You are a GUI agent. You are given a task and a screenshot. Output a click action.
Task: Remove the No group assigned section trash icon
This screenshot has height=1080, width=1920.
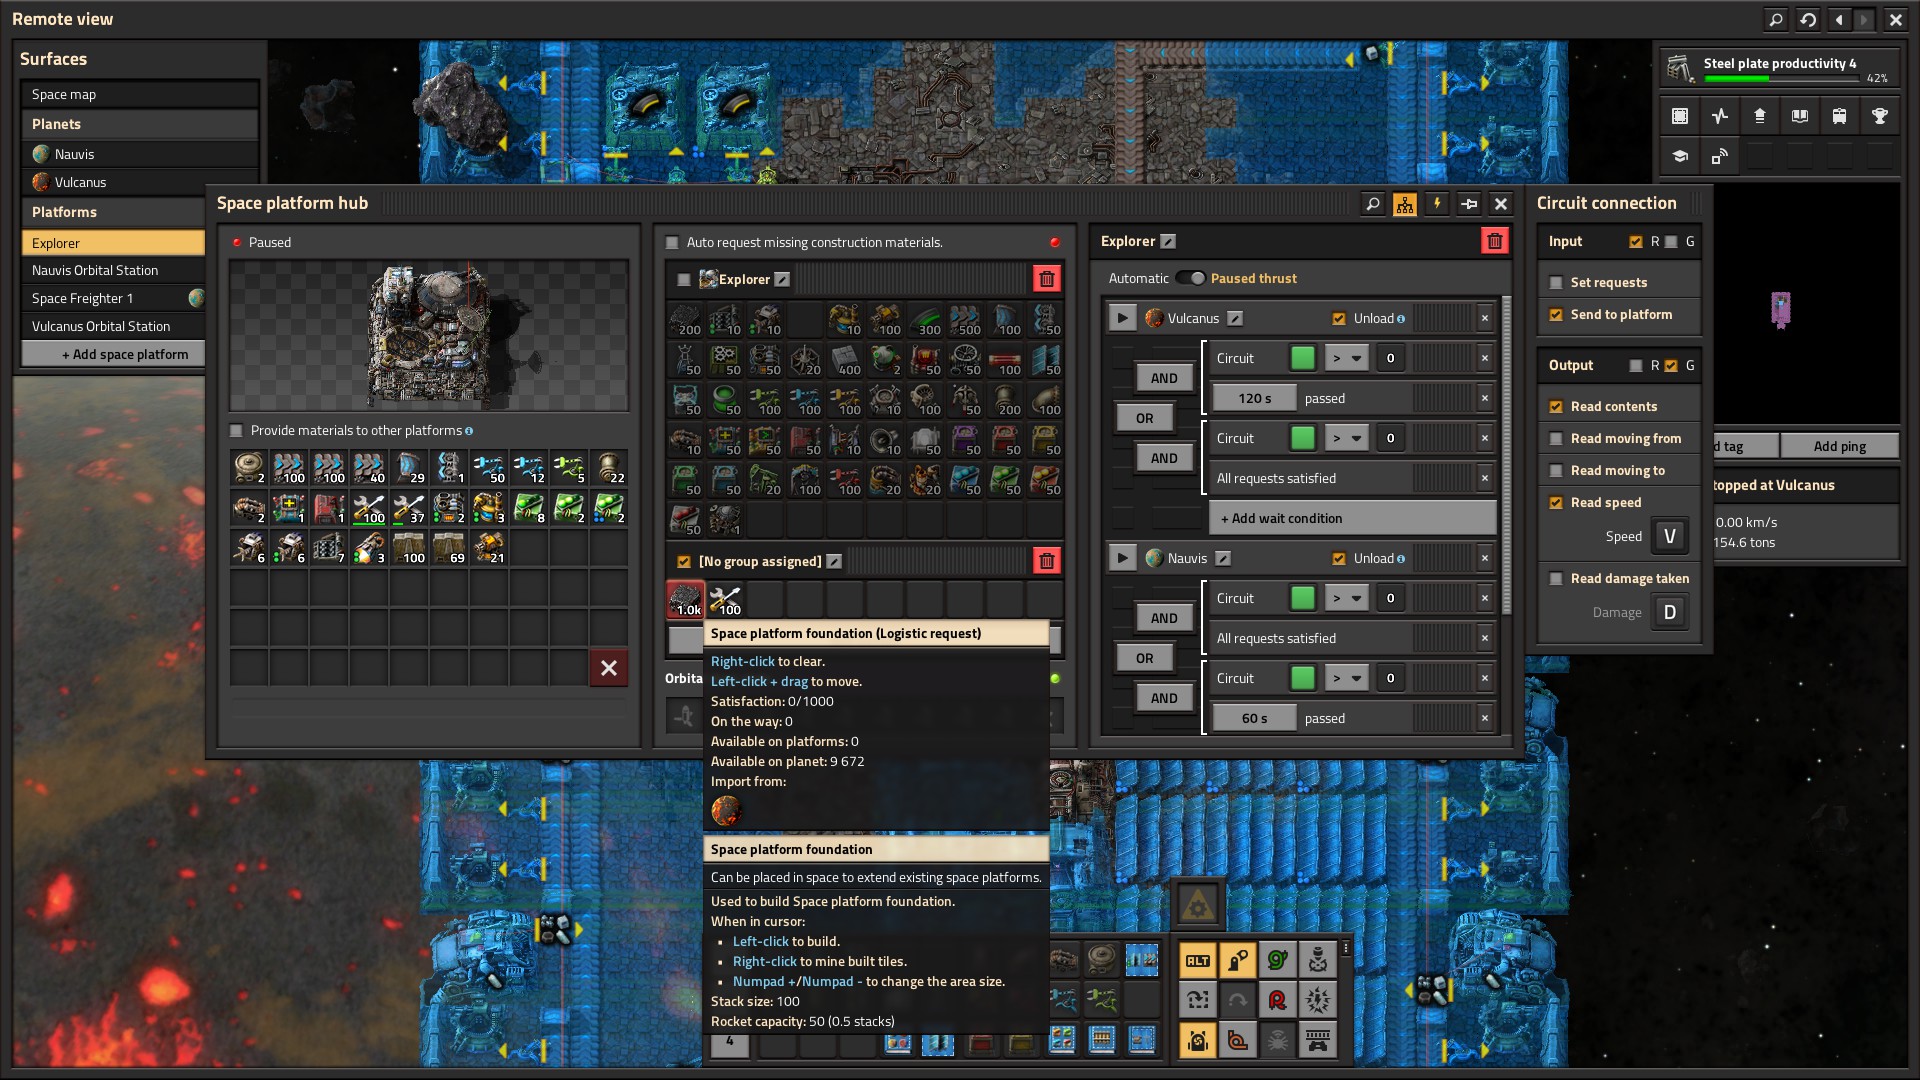(x=1046, y=561)
